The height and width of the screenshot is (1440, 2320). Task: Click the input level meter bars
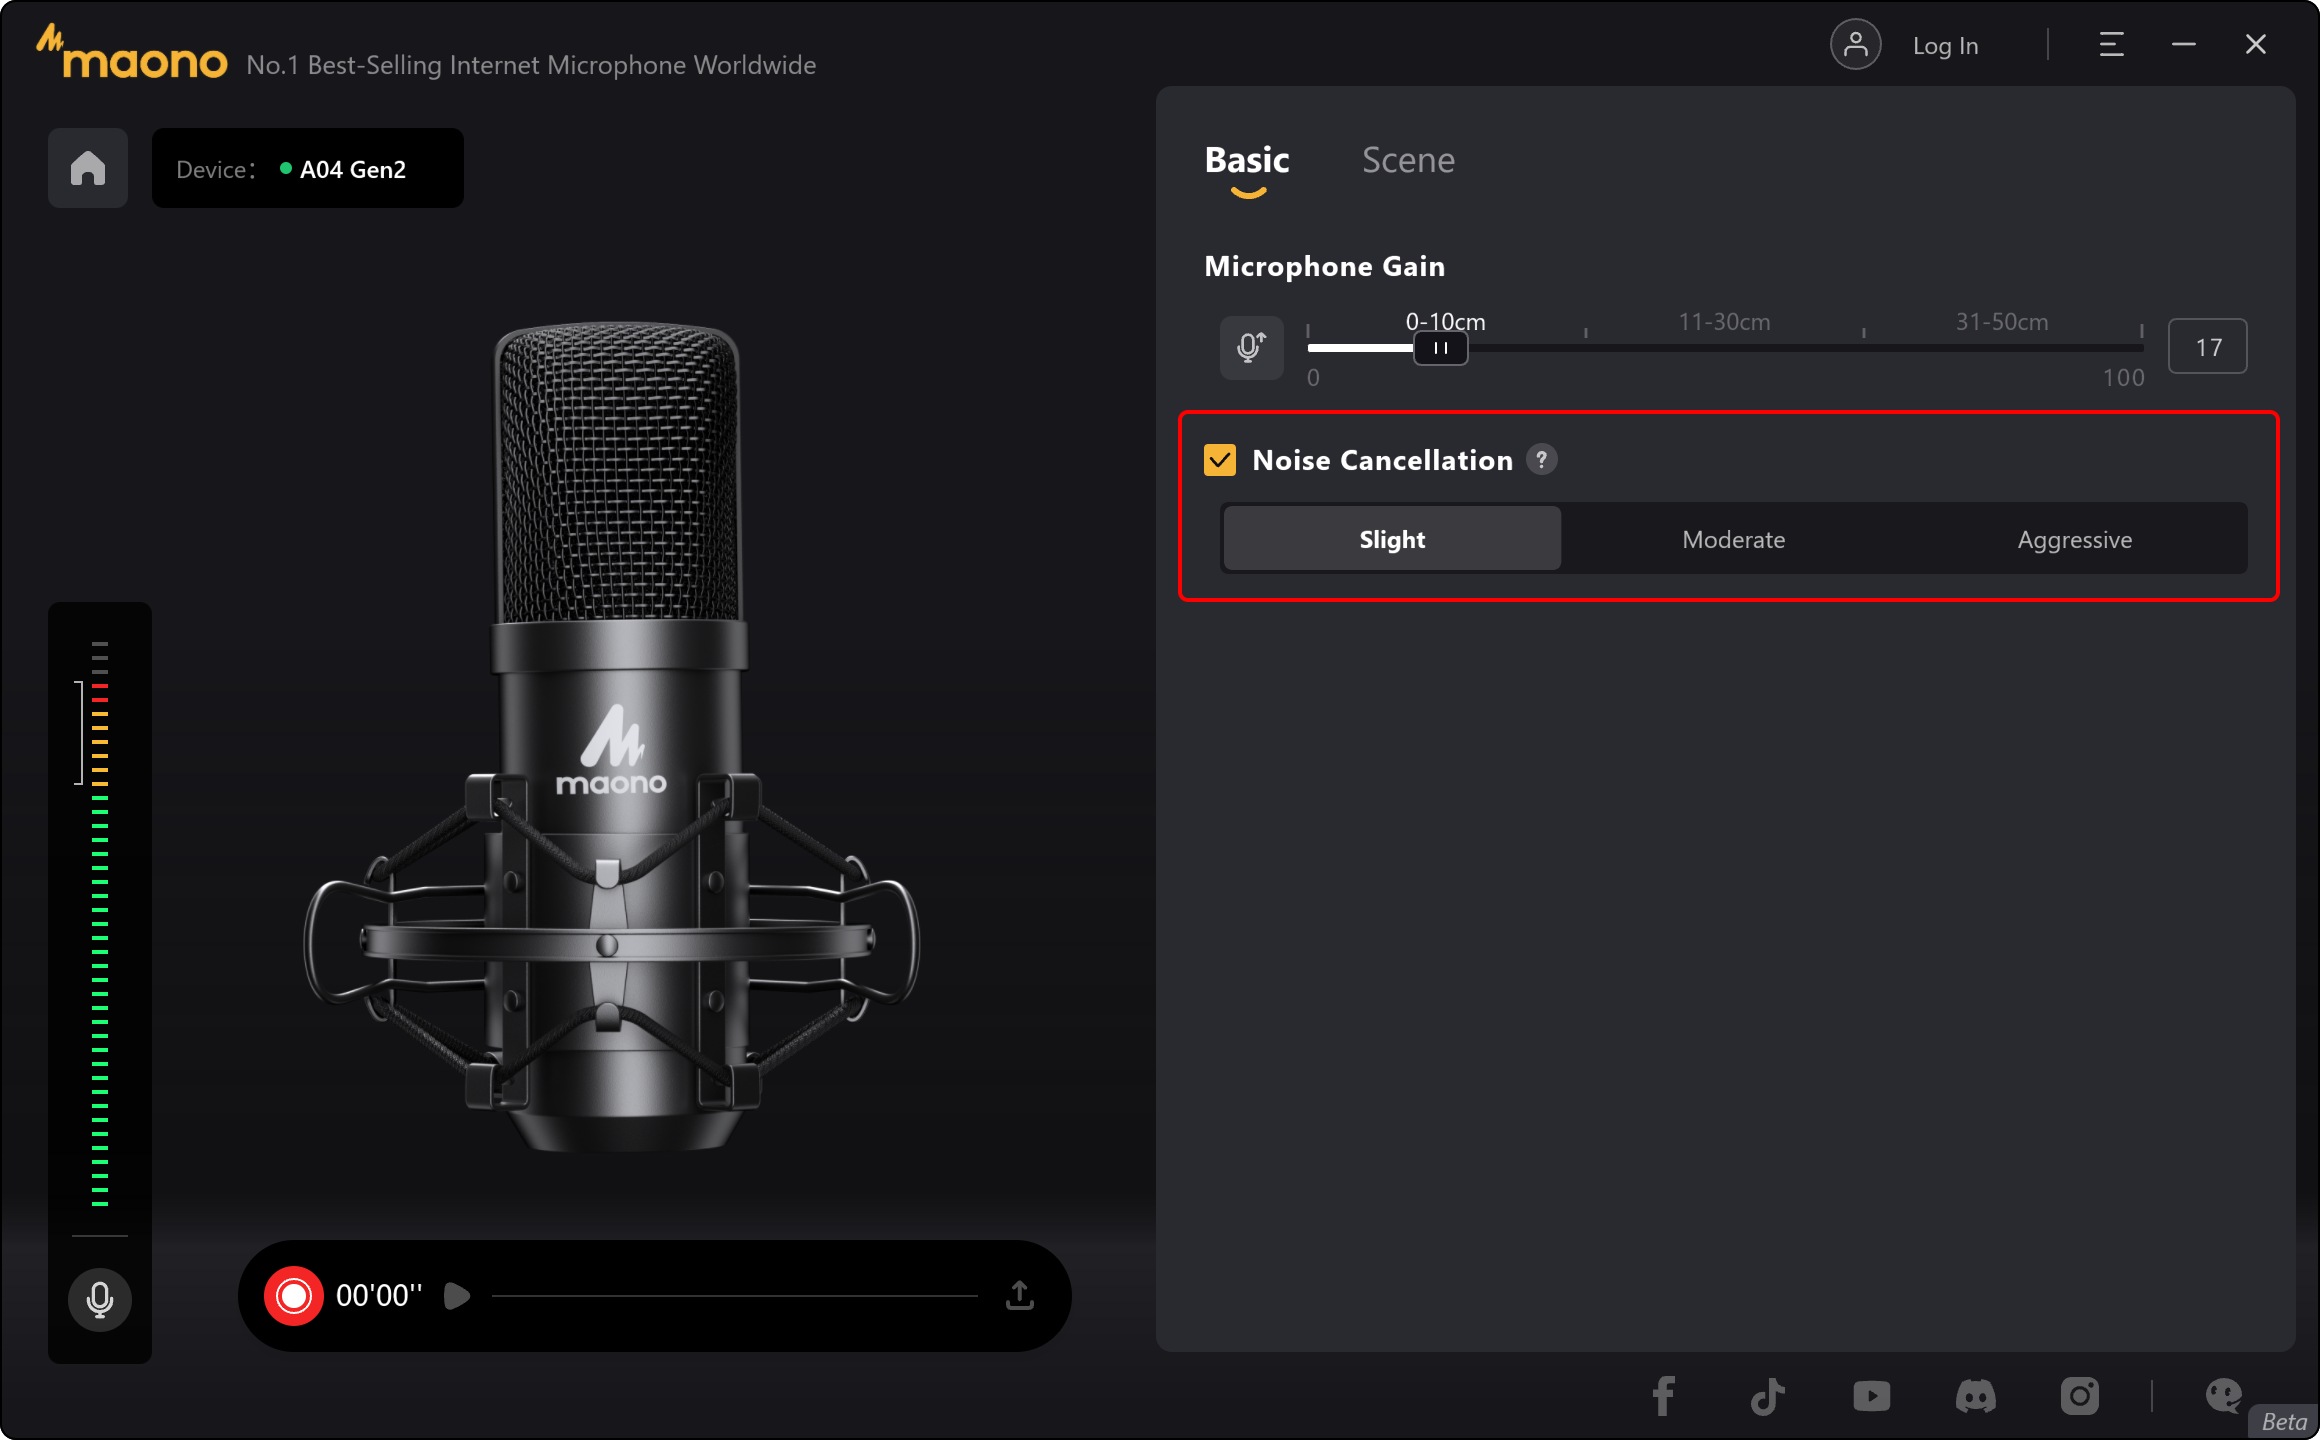click(100, 924)
